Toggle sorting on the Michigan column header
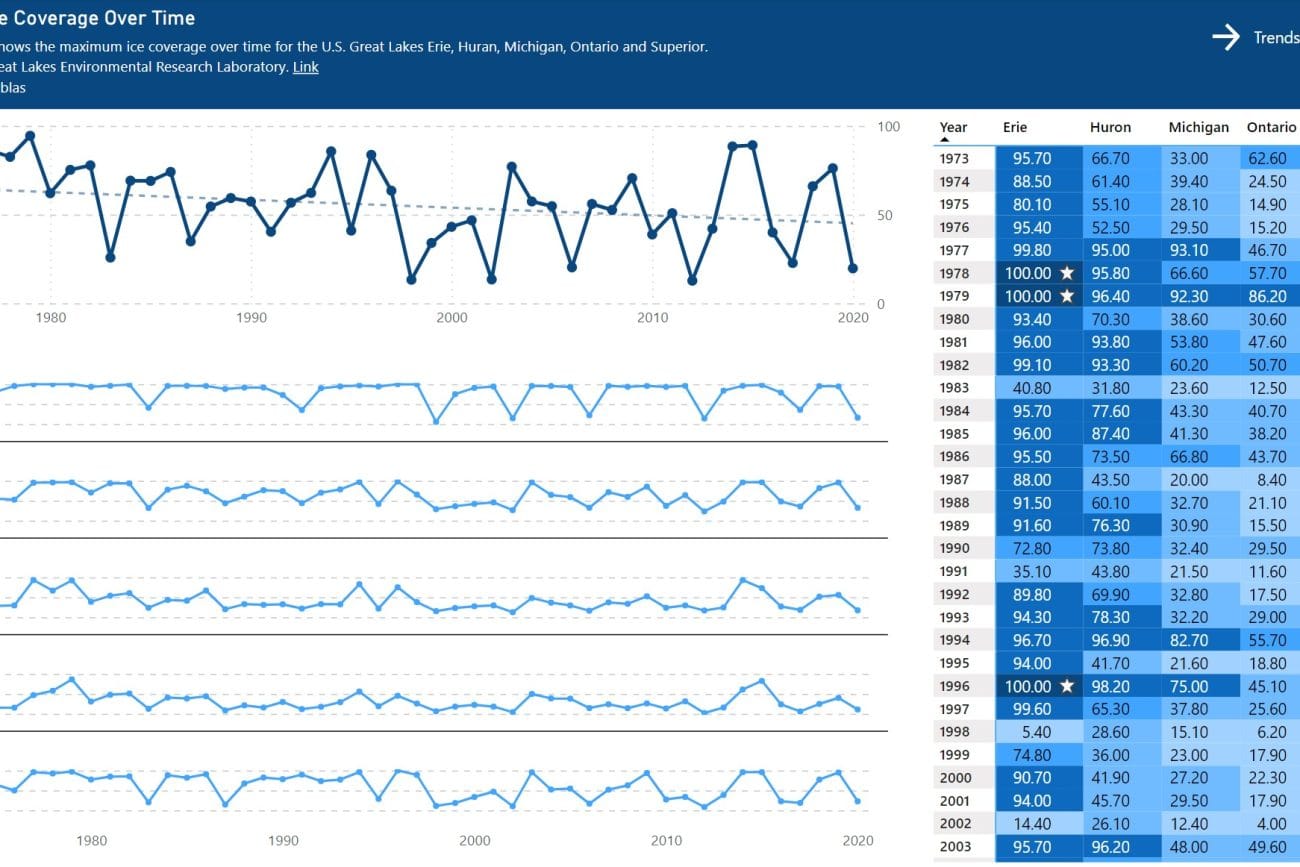Screen dimensions: 1300x867 [1198, 127]
